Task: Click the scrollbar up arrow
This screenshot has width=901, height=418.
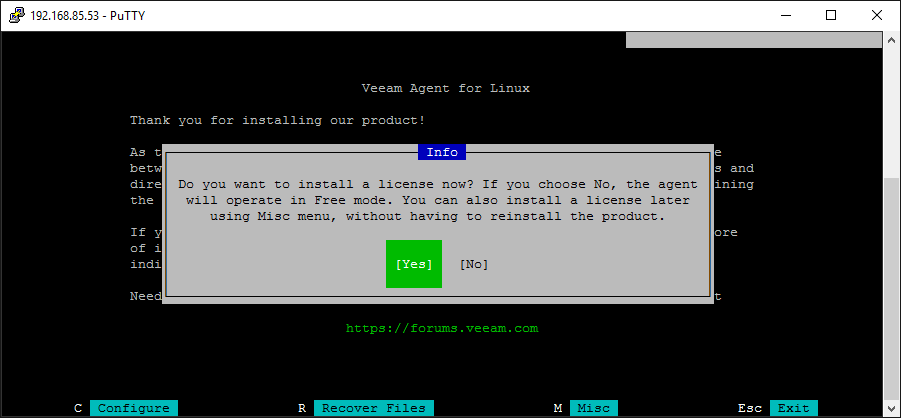Action: coord(891,40)
